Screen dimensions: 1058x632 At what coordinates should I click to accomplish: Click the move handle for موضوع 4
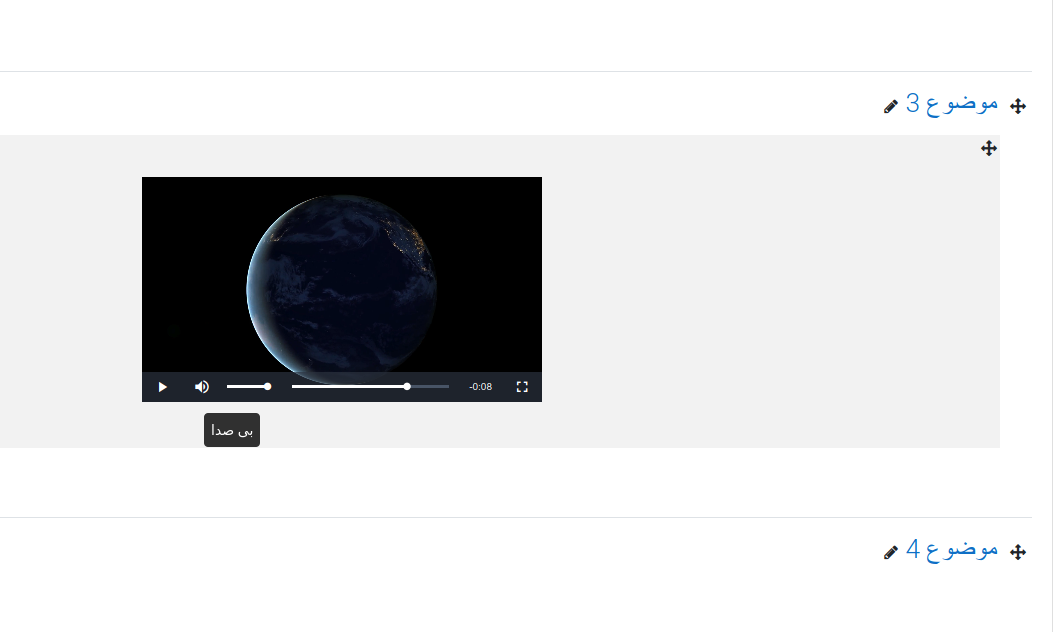[1018, 552]
